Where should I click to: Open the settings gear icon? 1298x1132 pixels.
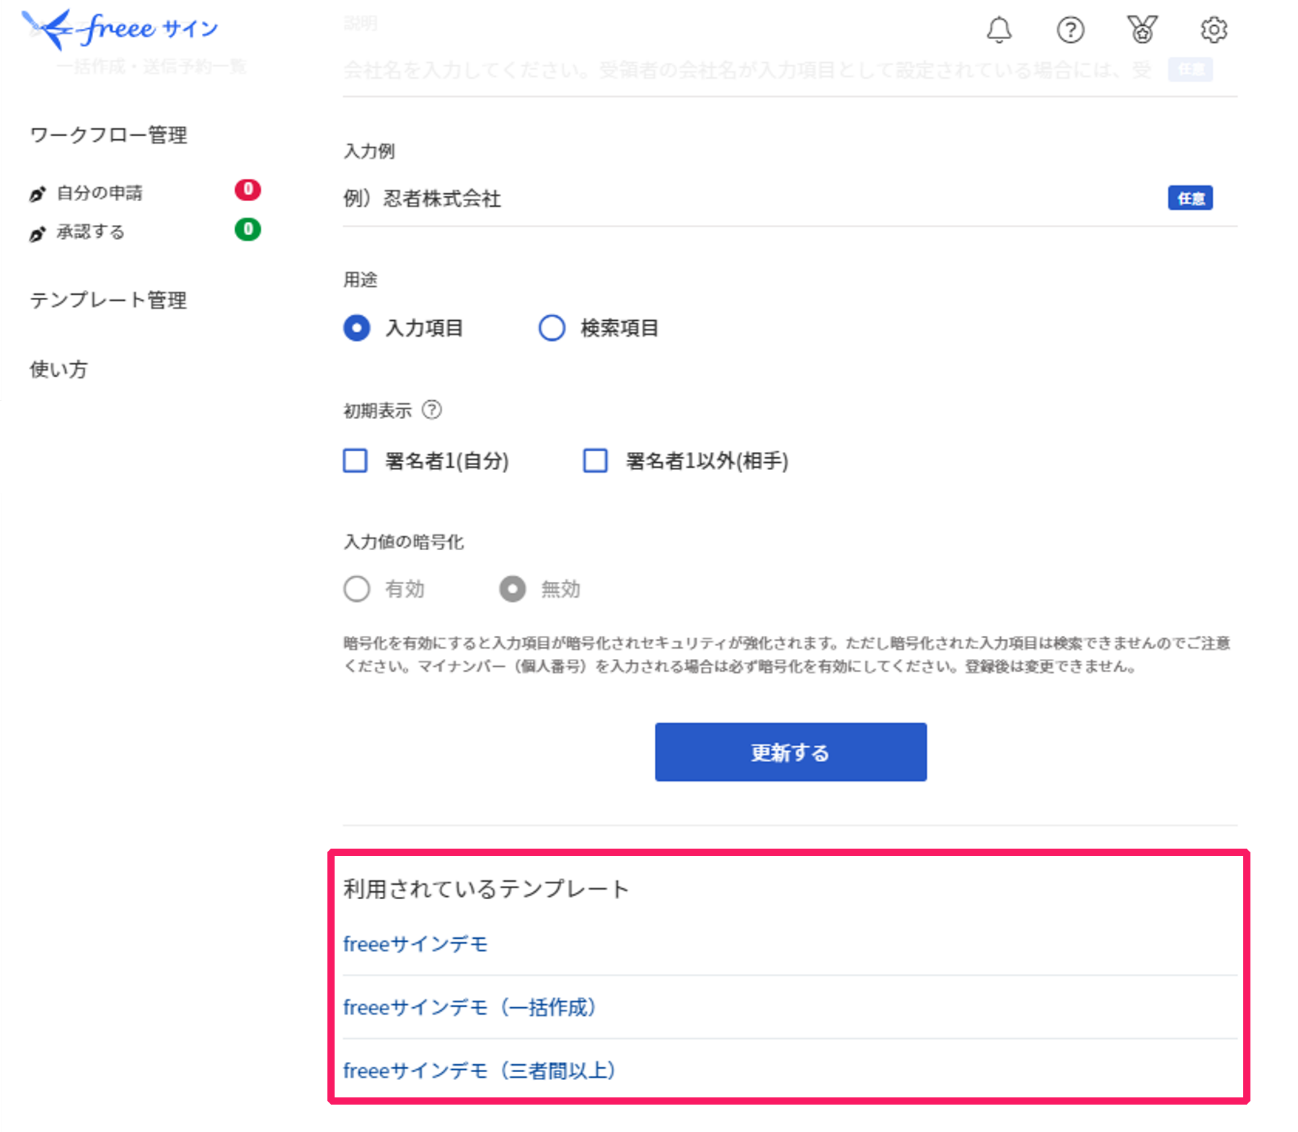pyautogui.click(x=1214, y=30)
